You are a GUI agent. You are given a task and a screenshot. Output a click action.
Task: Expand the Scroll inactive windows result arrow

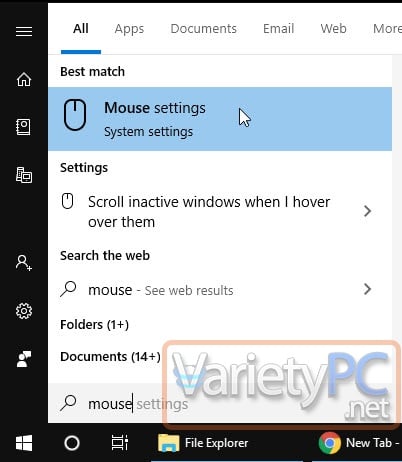pos(367,211)
